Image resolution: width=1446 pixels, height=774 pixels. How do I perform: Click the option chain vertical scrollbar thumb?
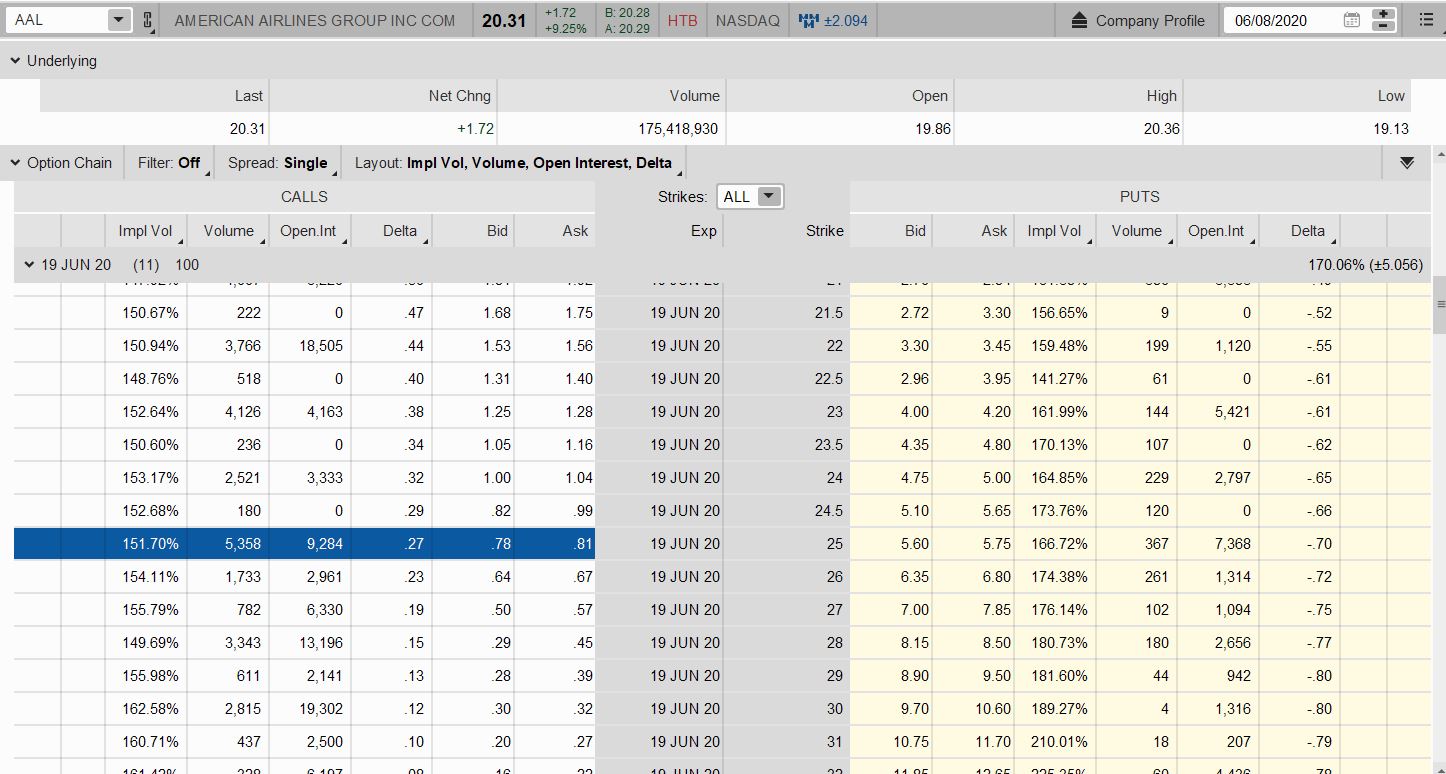[1439, 305]
